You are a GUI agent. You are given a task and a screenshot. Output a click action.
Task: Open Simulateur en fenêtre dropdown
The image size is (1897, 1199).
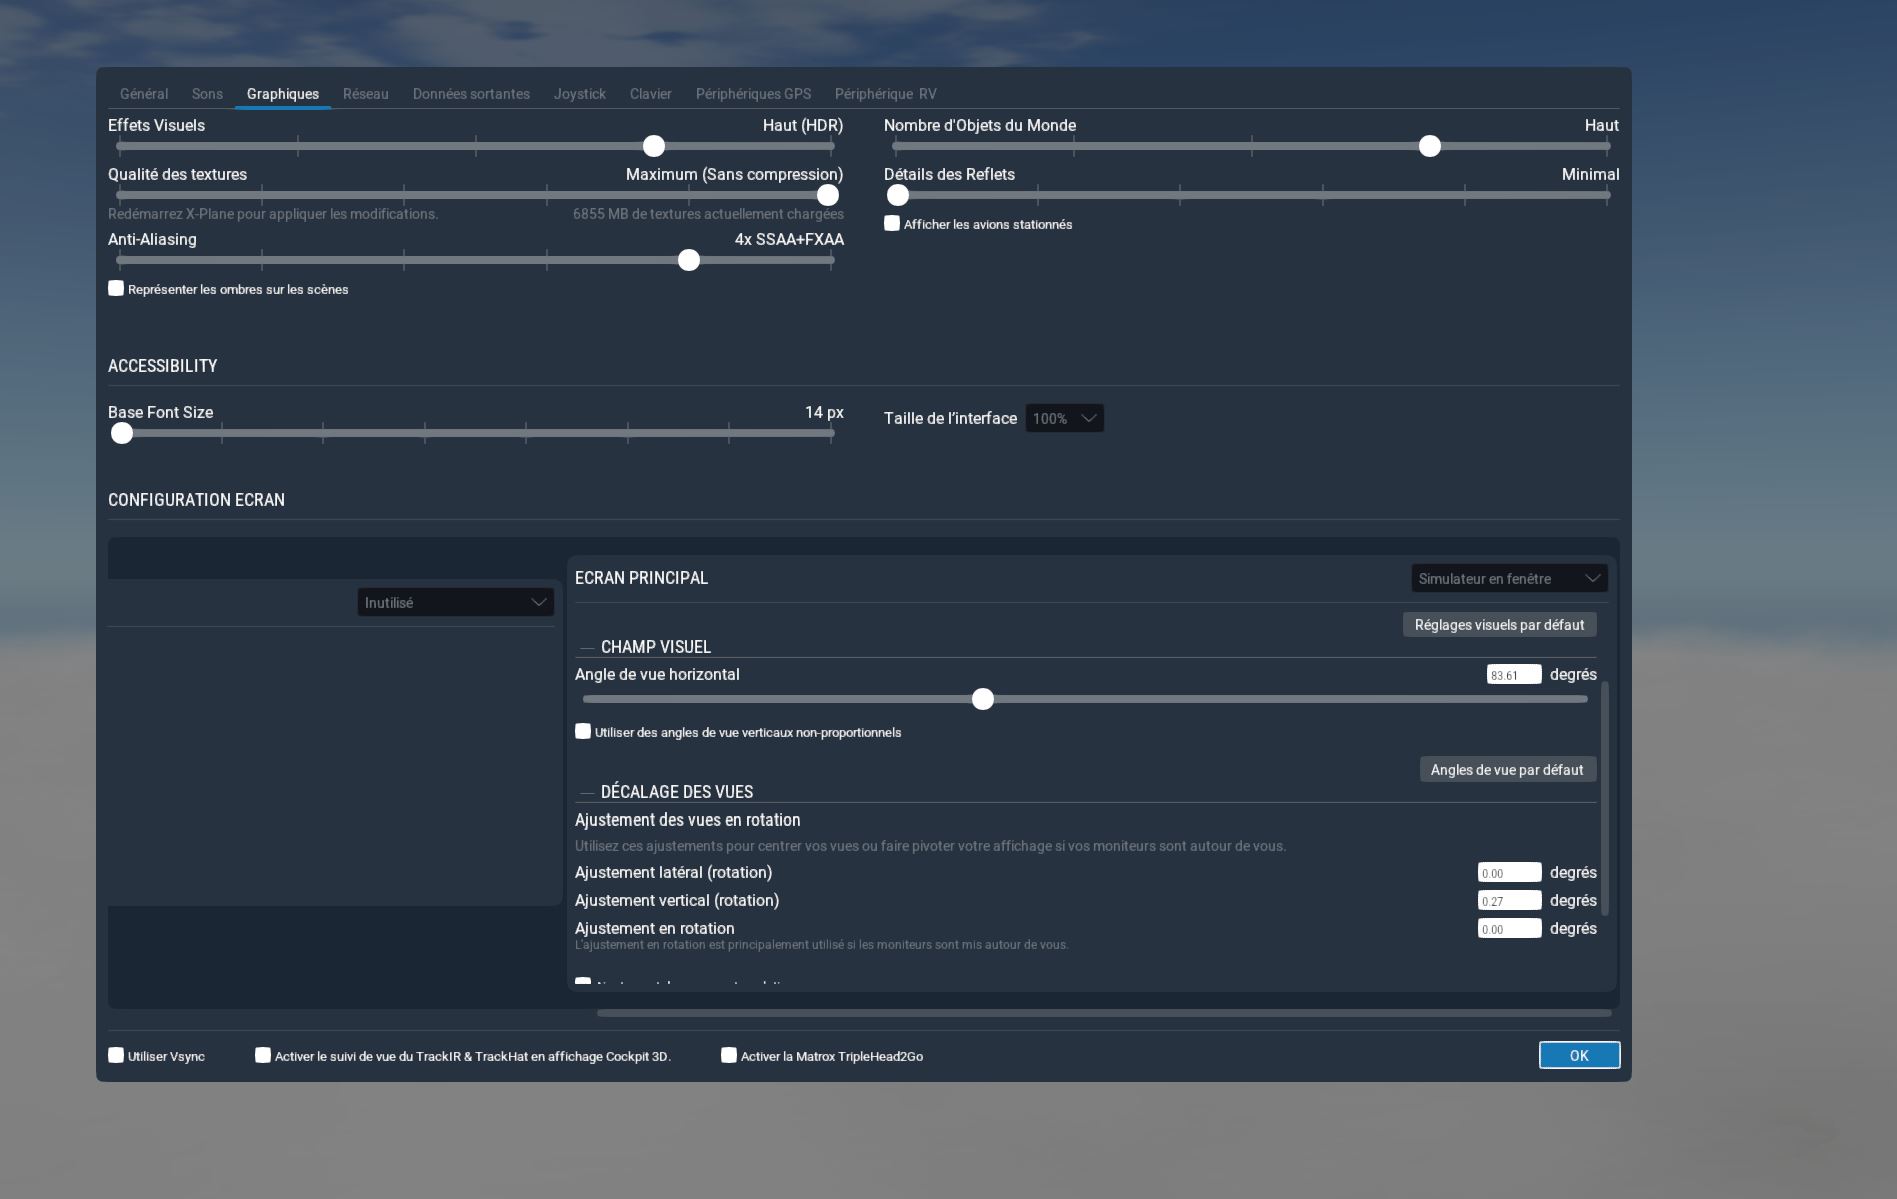tap(1510, 578)
